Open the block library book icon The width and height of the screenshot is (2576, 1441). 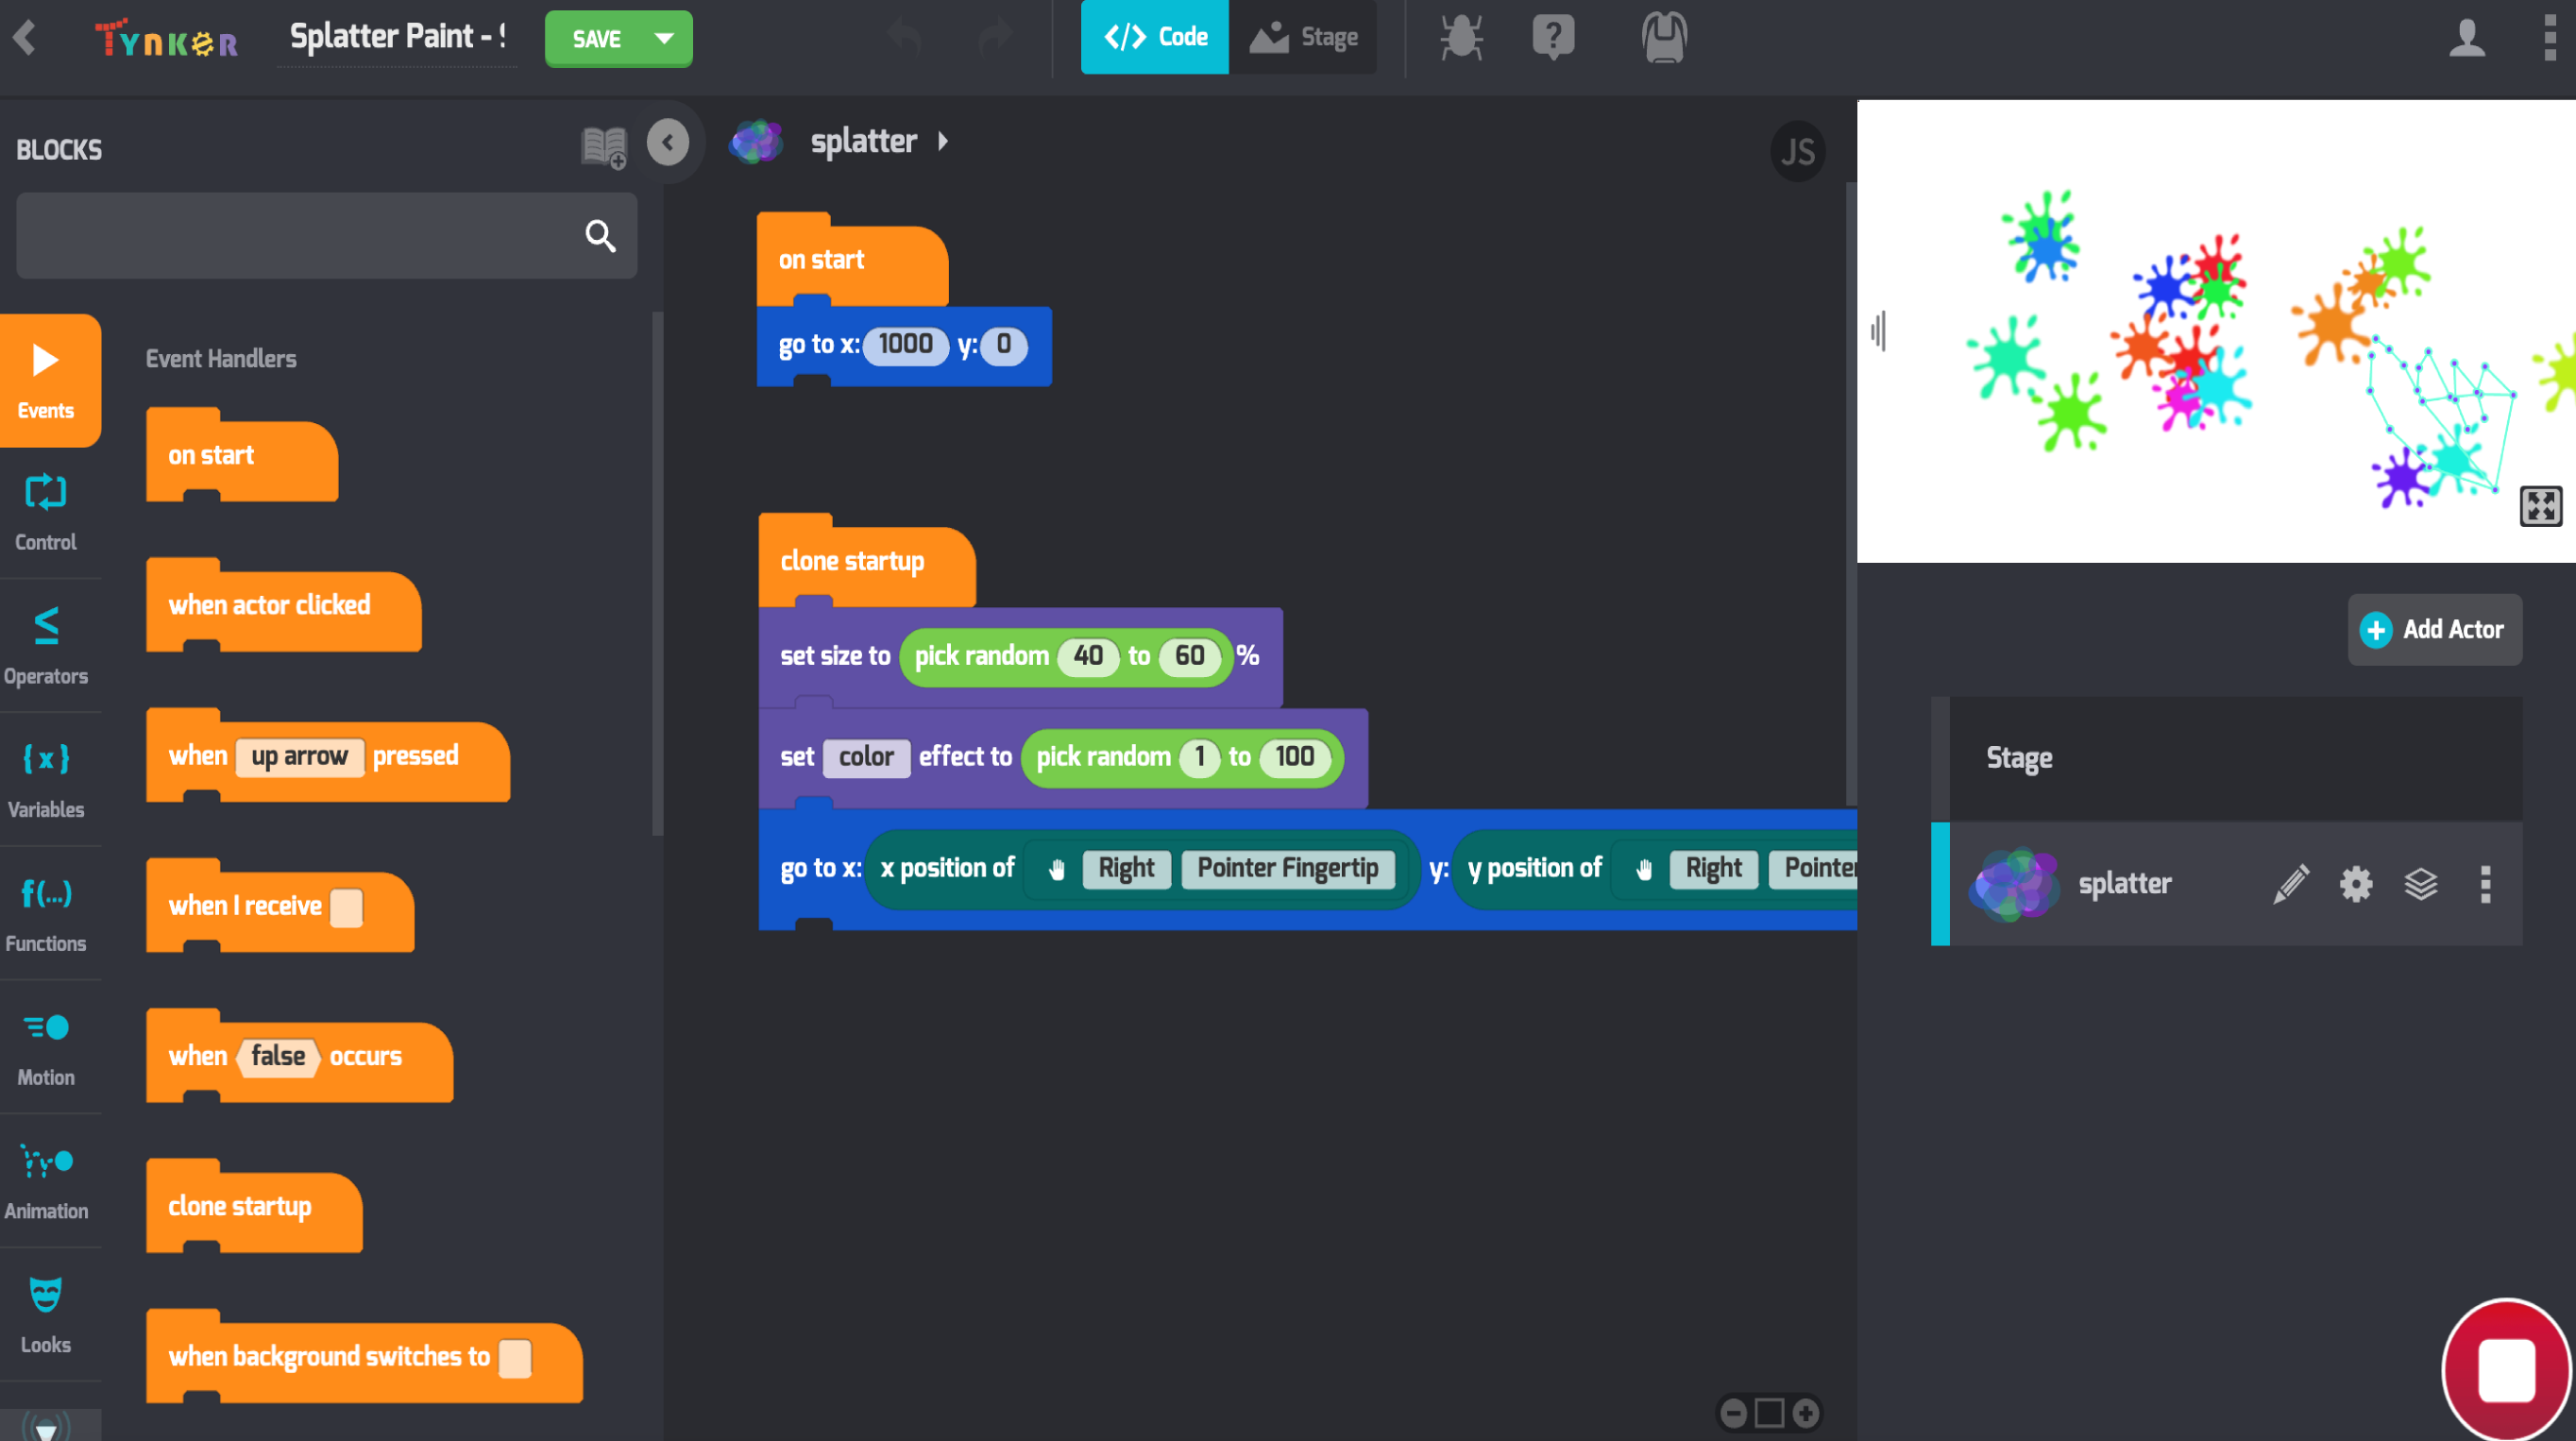pos(604,148)
